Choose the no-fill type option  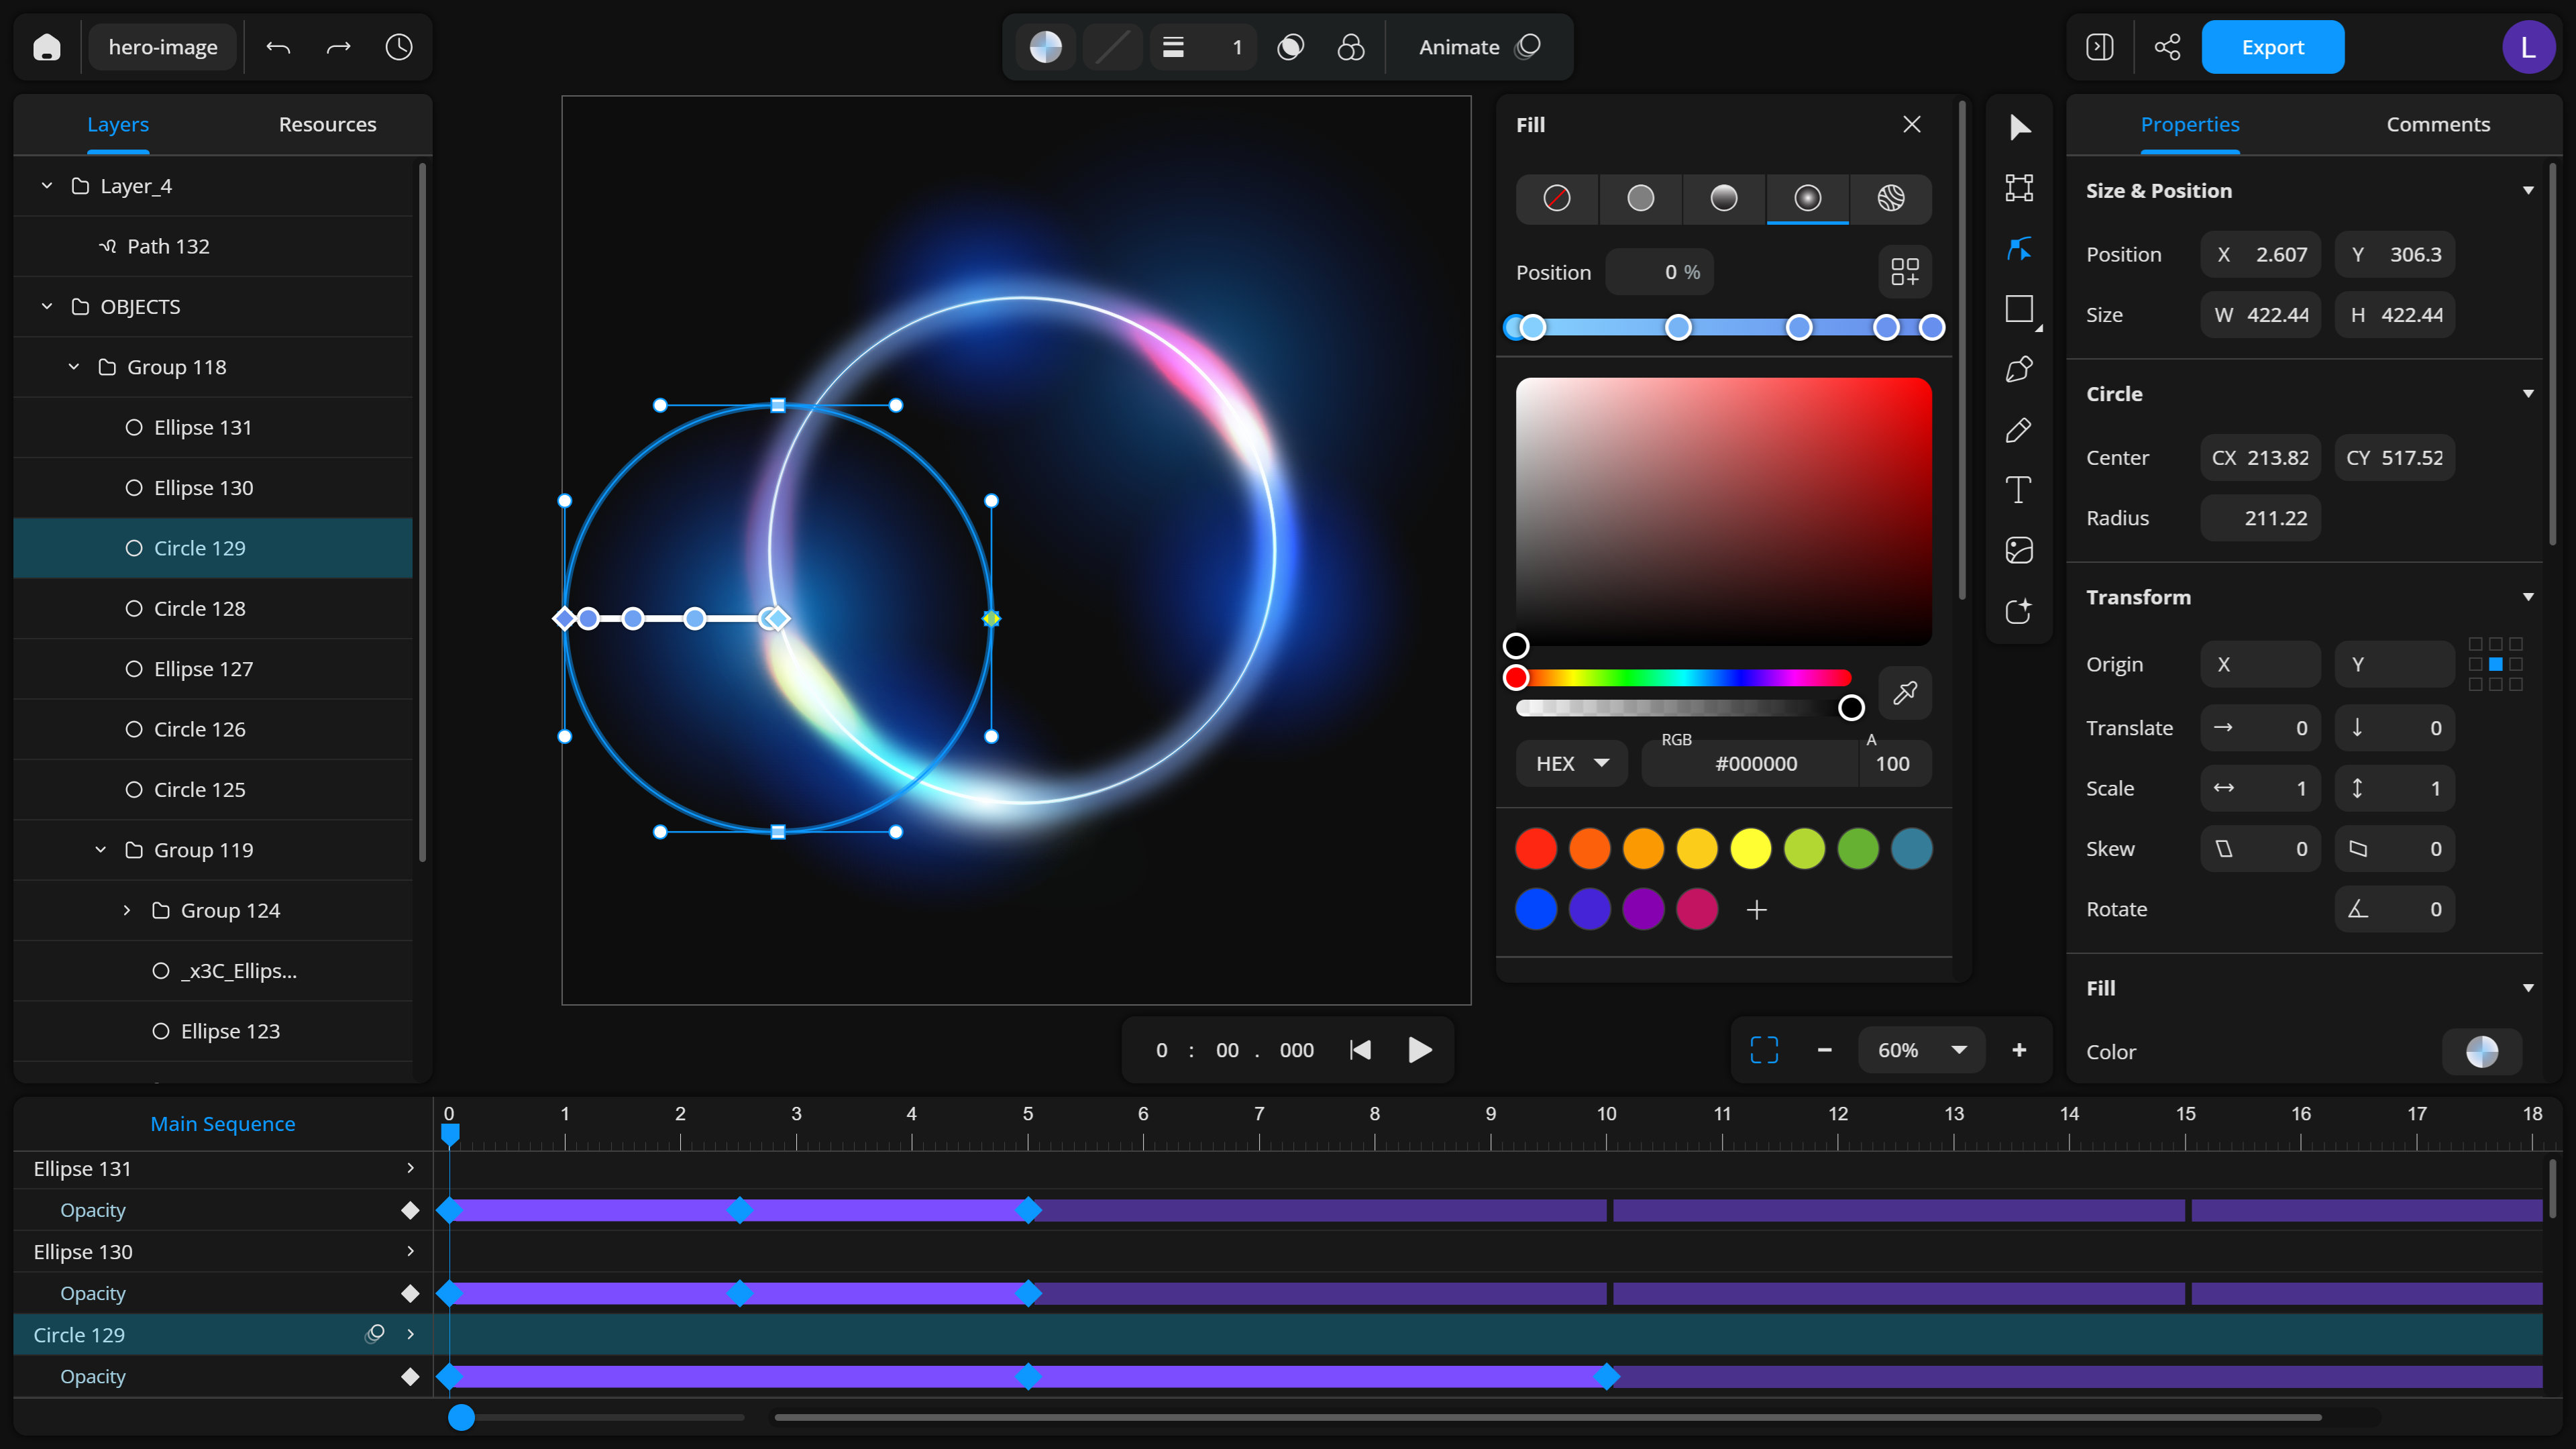(1557, 198)
